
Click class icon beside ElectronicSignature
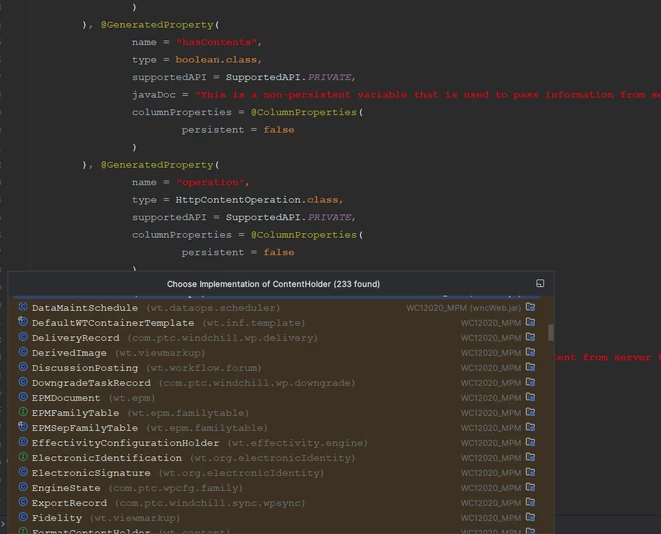click(23, 472)
